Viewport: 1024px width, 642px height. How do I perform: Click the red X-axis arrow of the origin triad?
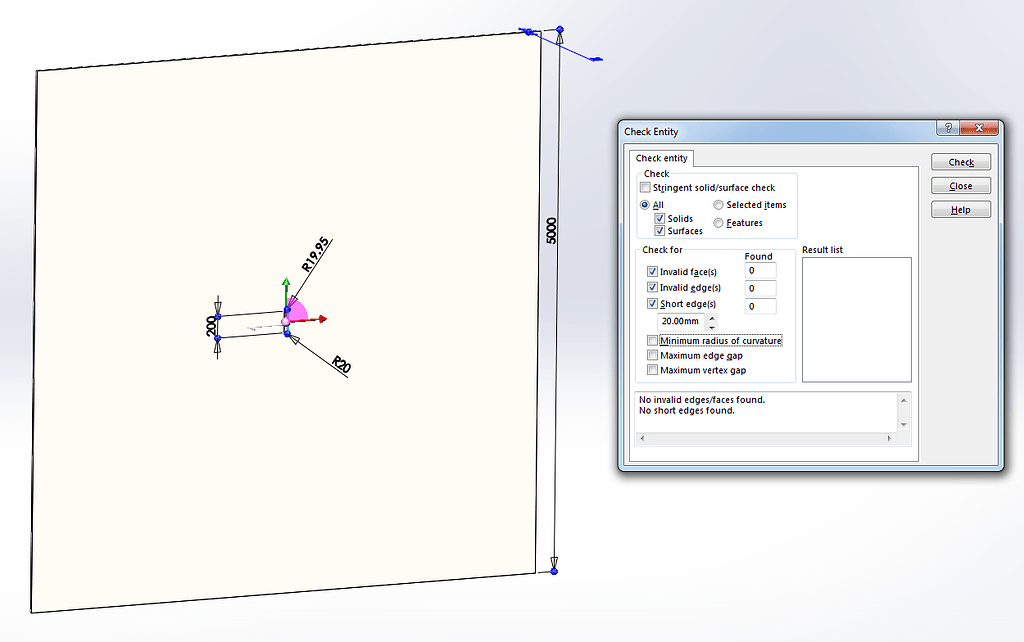tap(320, 321)
